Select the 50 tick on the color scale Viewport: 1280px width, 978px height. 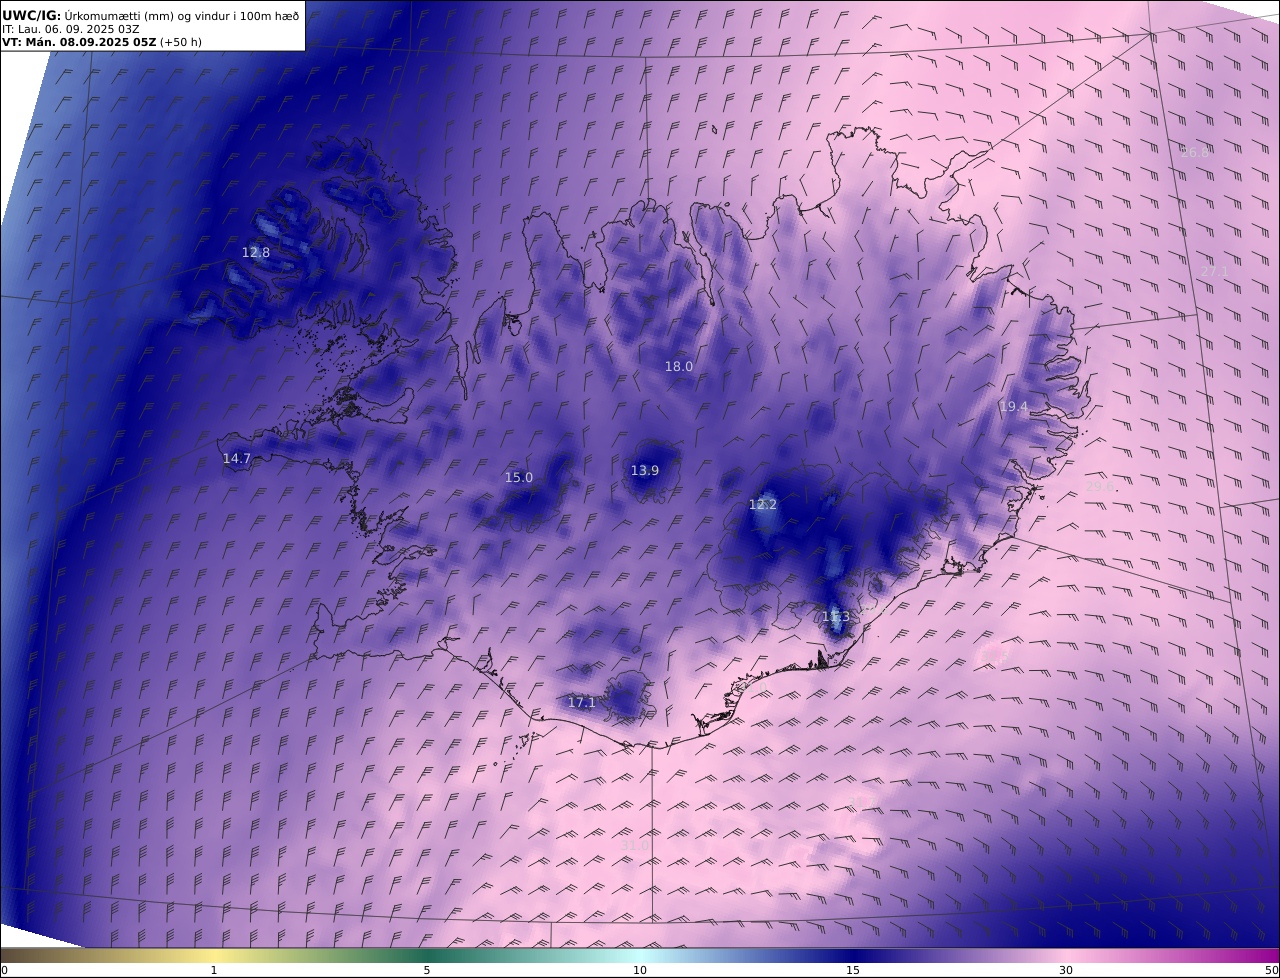[1272, 970]
